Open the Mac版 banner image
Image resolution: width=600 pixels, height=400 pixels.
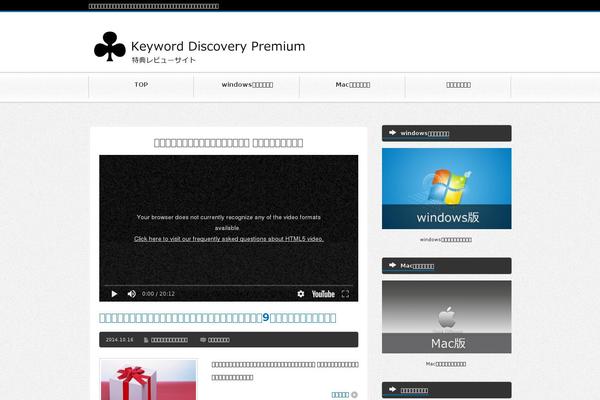click(x=447, y=317)
